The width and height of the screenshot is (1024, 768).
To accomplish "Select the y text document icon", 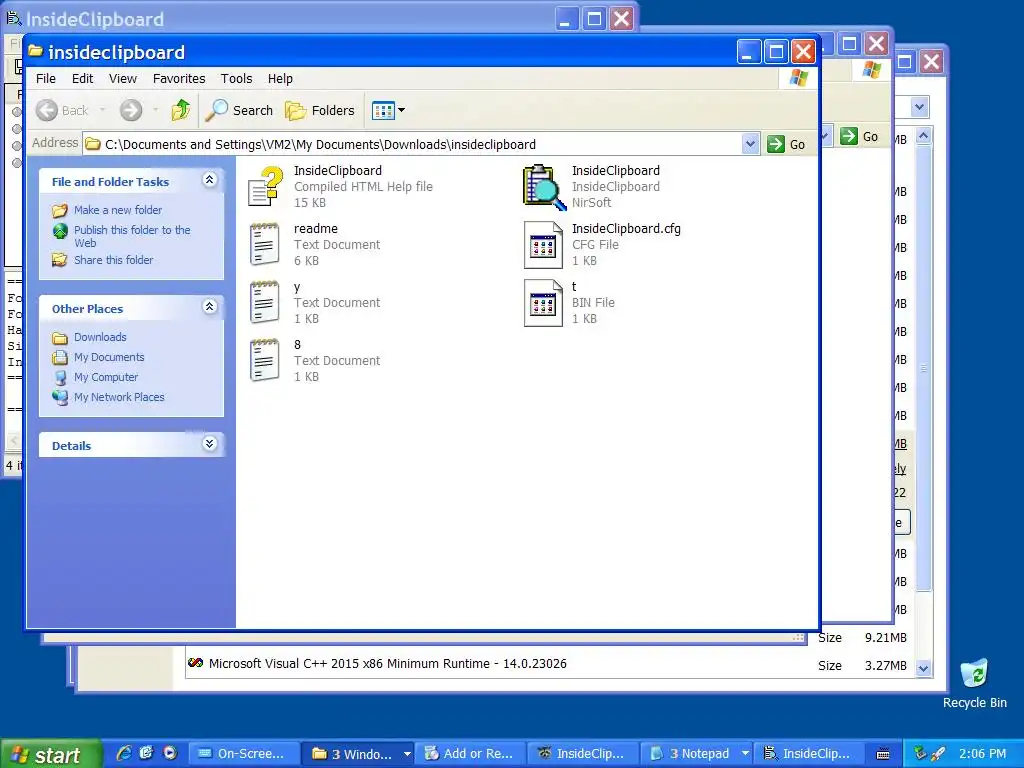I will (x=264, y=302).
